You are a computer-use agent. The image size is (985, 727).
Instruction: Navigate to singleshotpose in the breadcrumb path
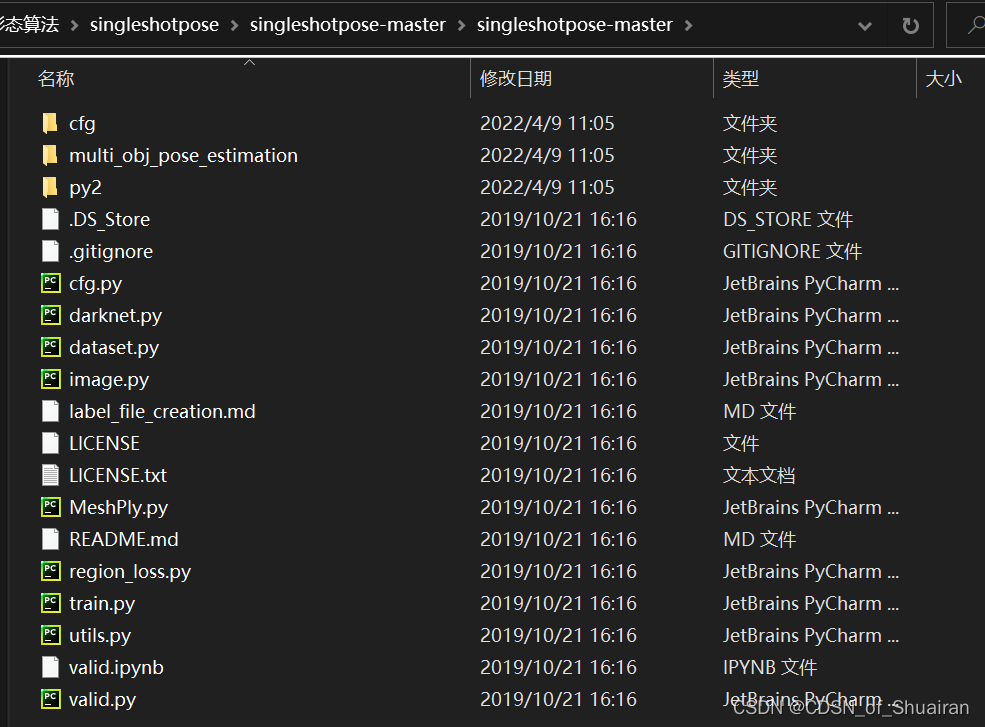point(154,24)
